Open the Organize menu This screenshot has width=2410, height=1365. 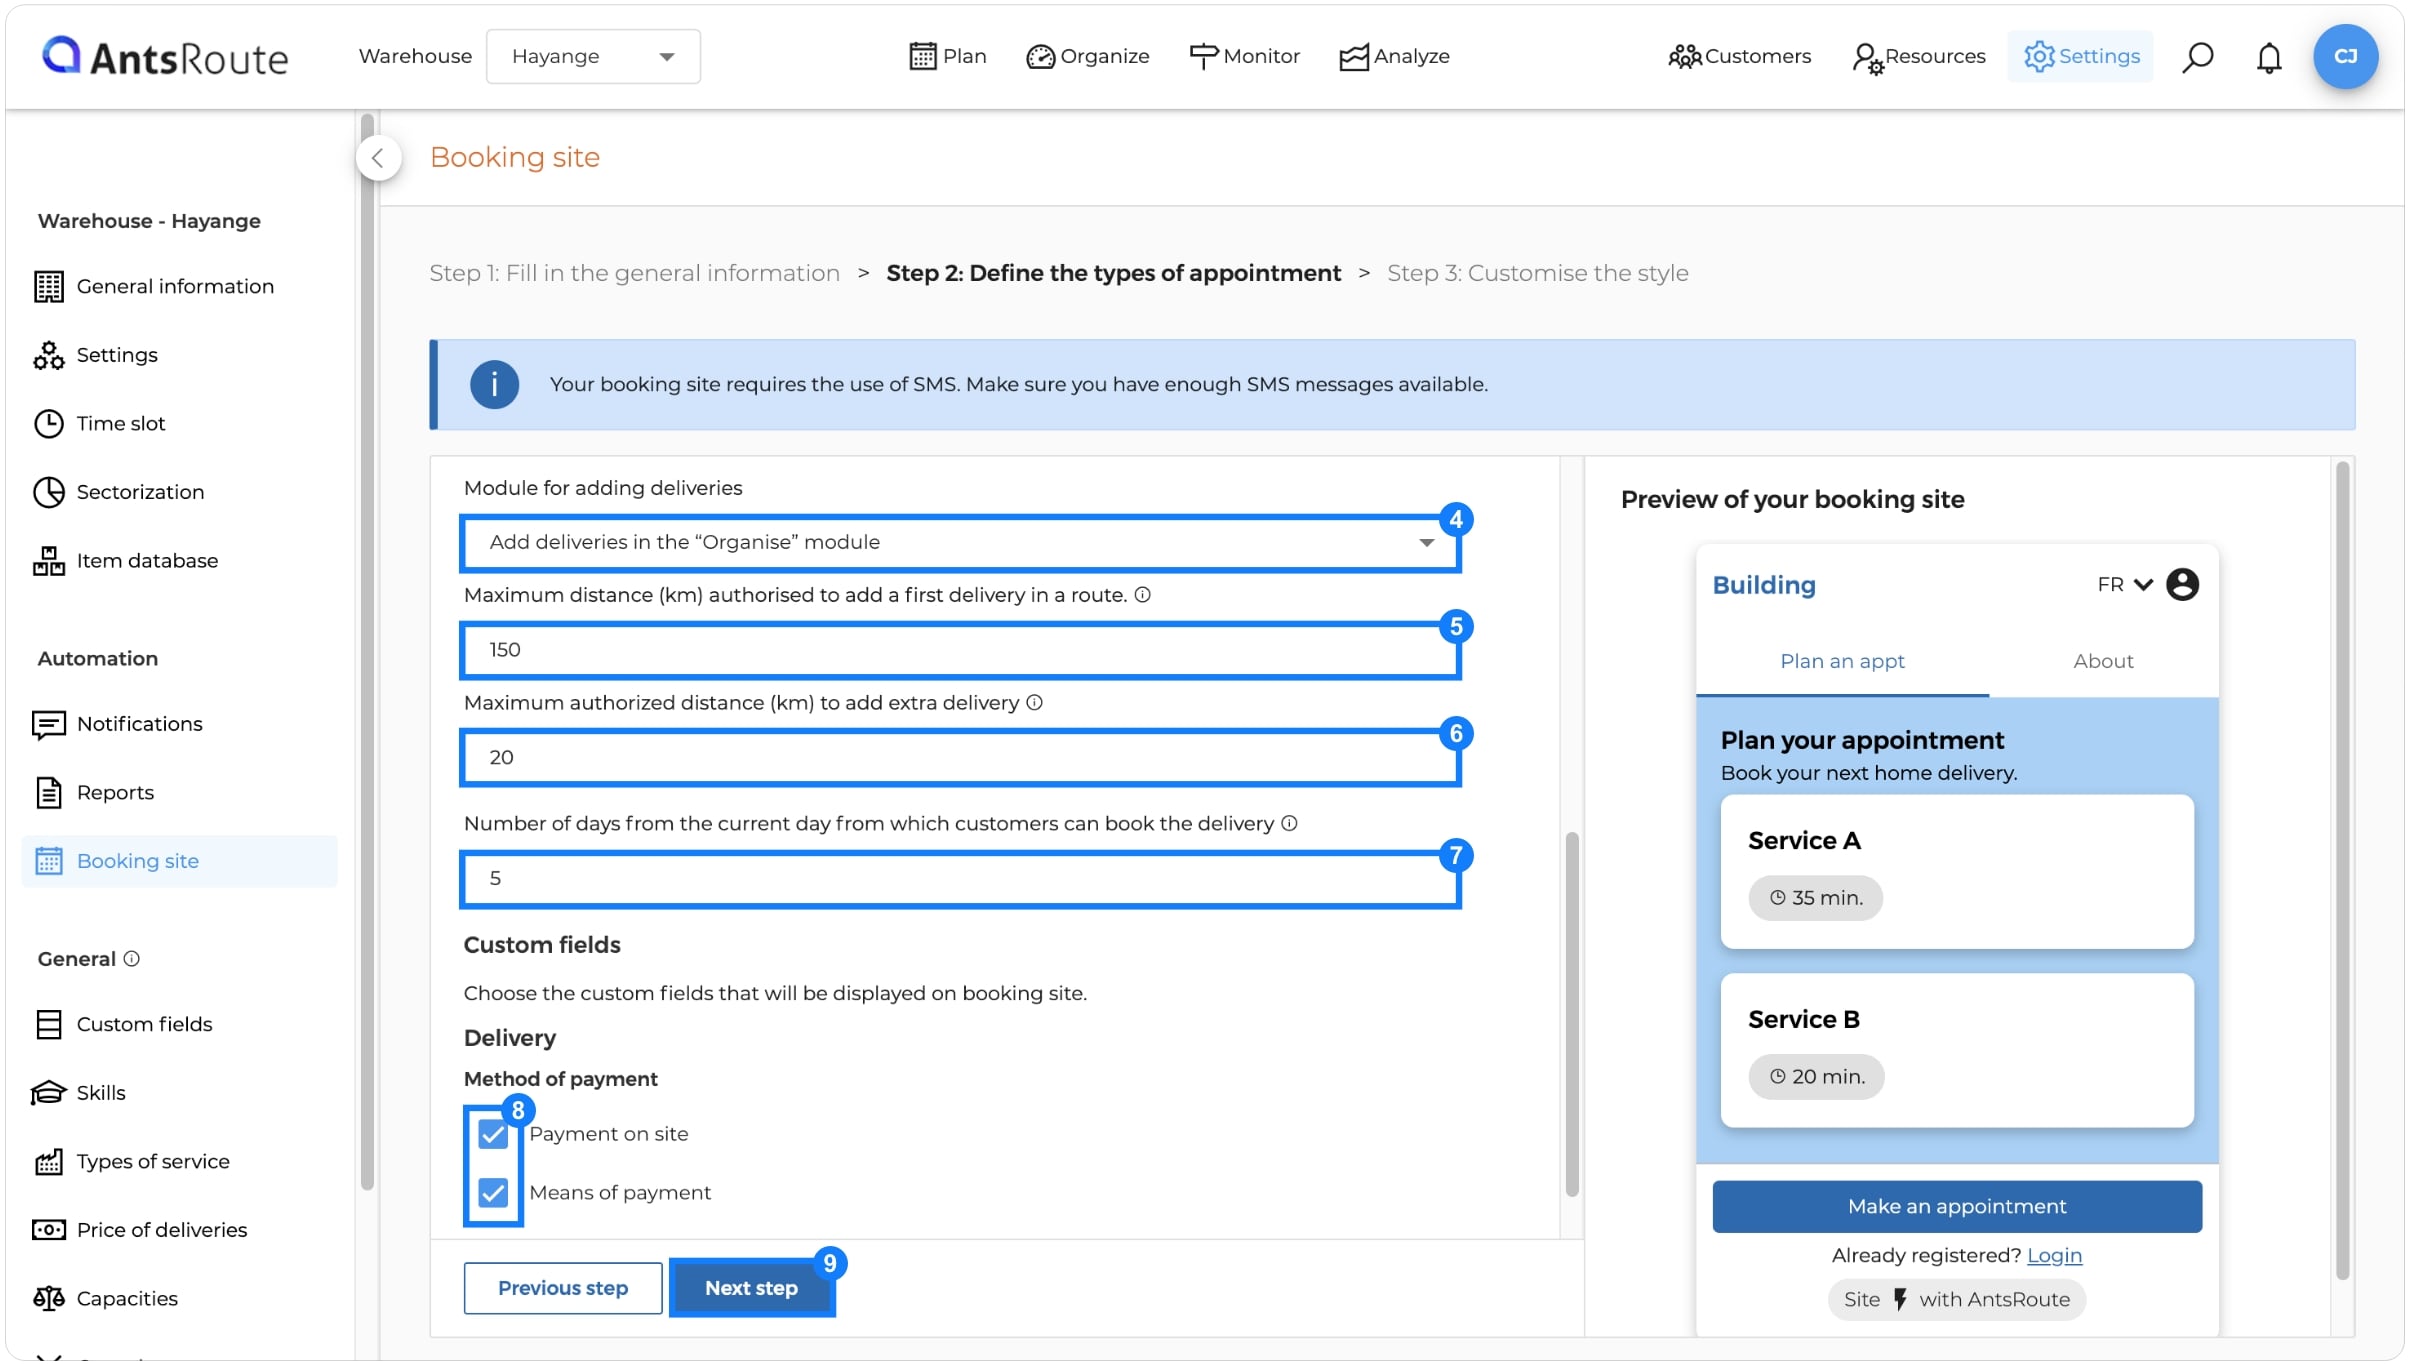(1087, 57)
